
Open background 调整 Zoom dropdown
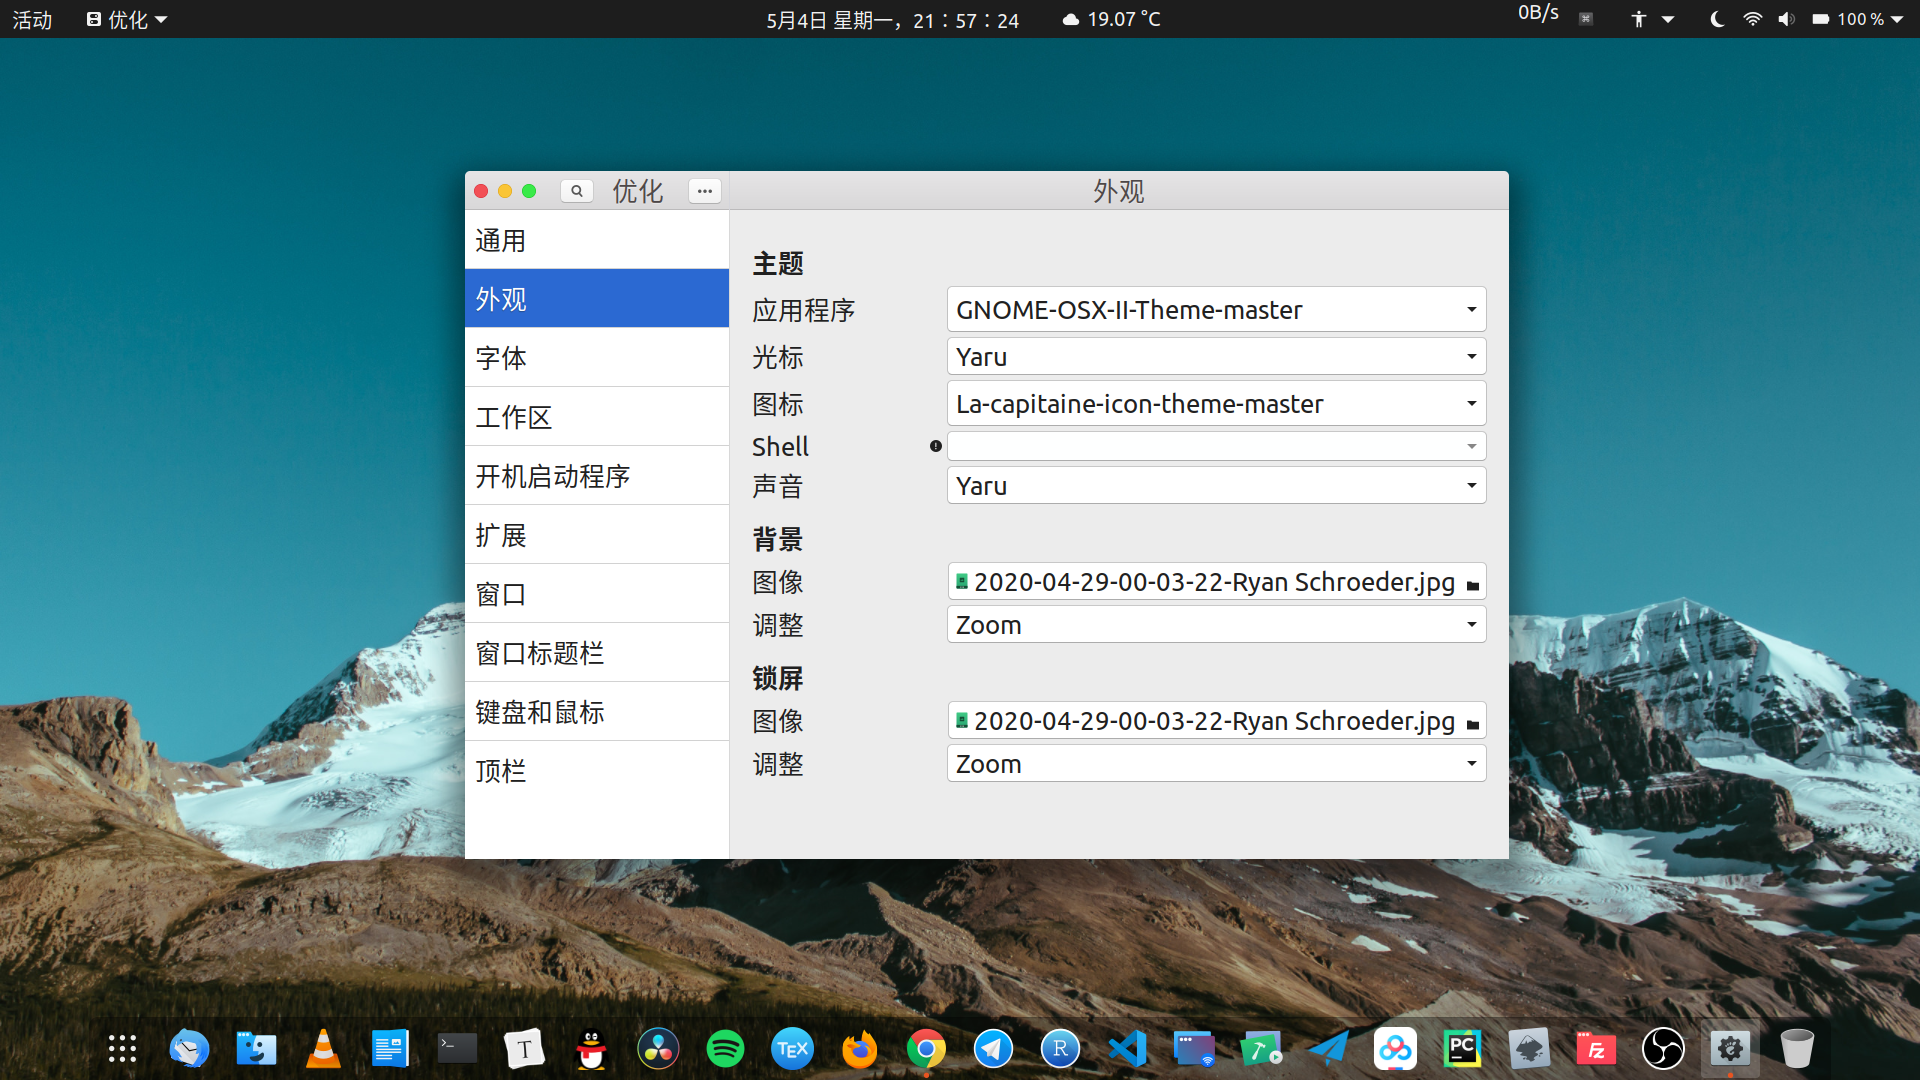(x=1215, y=625)
